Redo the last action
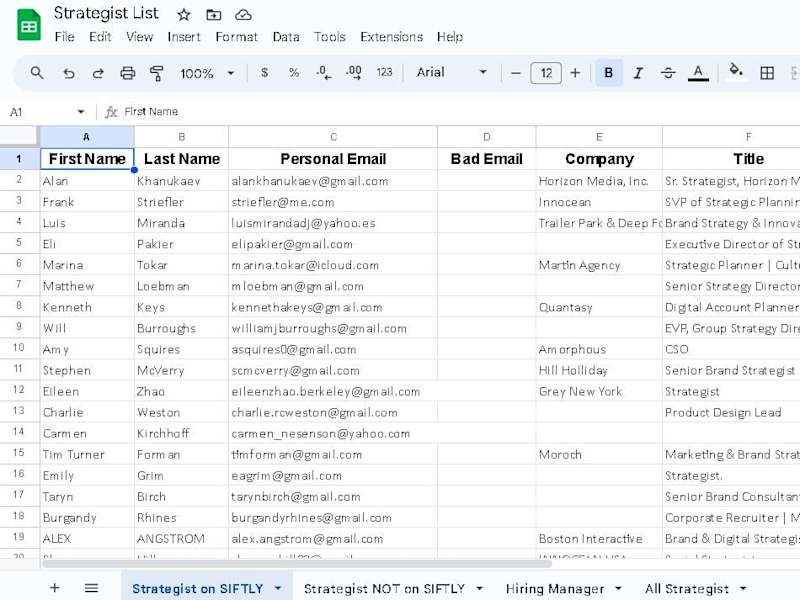800x600 pixels. pyautogui.click(x=97, y=73)
